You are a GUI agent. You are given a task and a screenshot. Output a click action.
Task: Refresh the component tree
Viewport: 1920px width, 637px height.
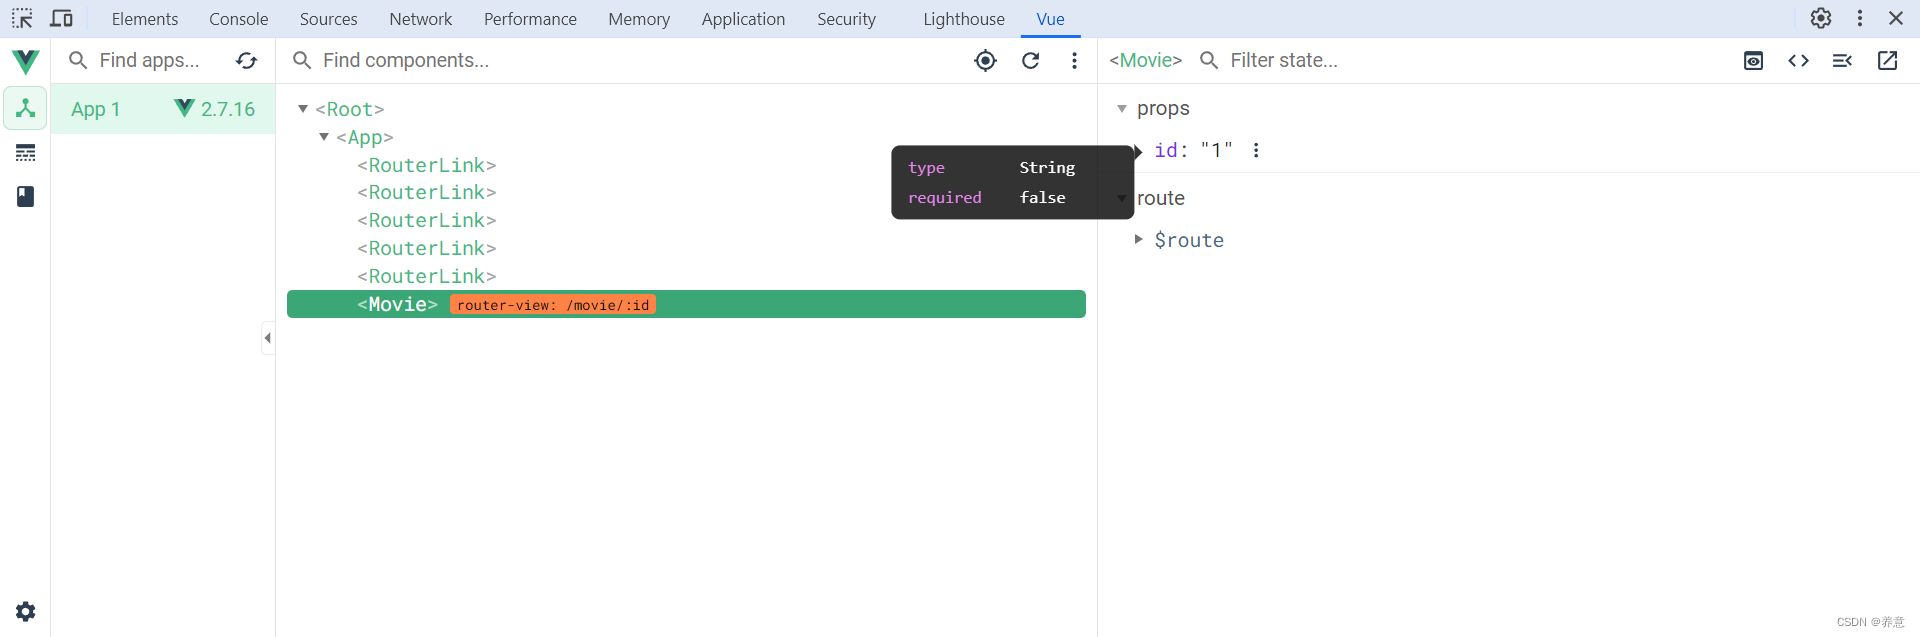[x=1030, y=61]
